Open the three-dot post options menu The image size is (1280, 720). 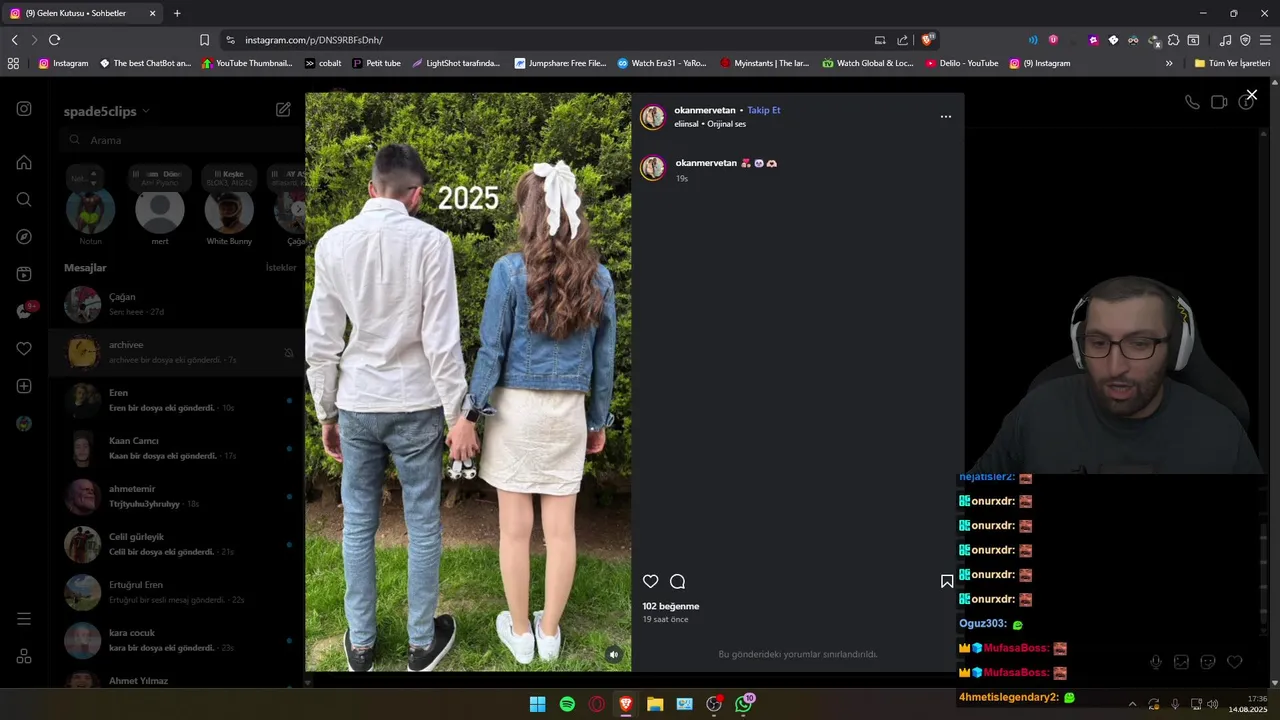point(945,117)
